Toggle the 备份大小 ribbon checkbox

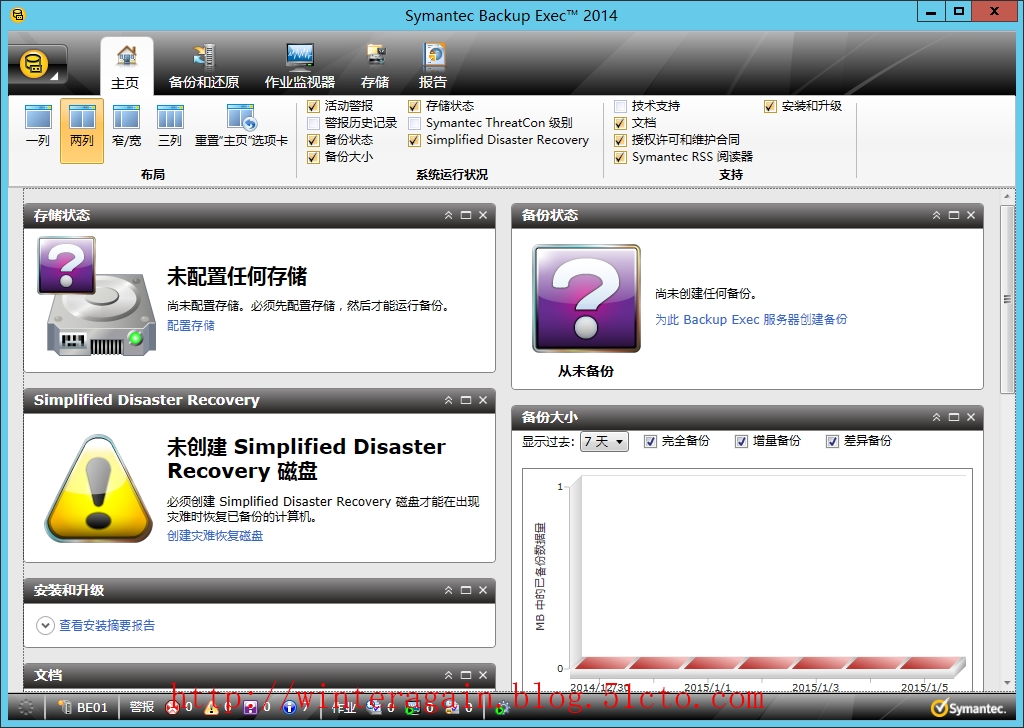(313, 157)
